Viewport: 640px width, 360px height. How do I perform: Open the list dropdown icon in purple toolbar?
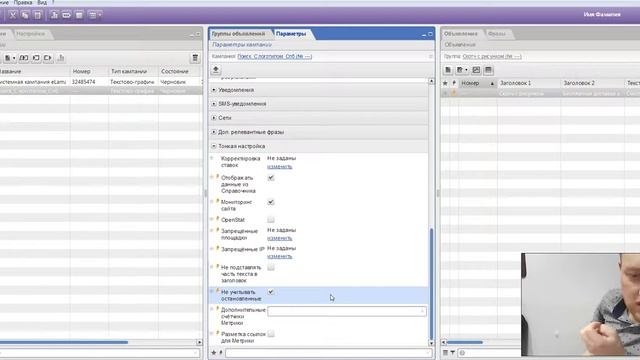tap(95, 15)
